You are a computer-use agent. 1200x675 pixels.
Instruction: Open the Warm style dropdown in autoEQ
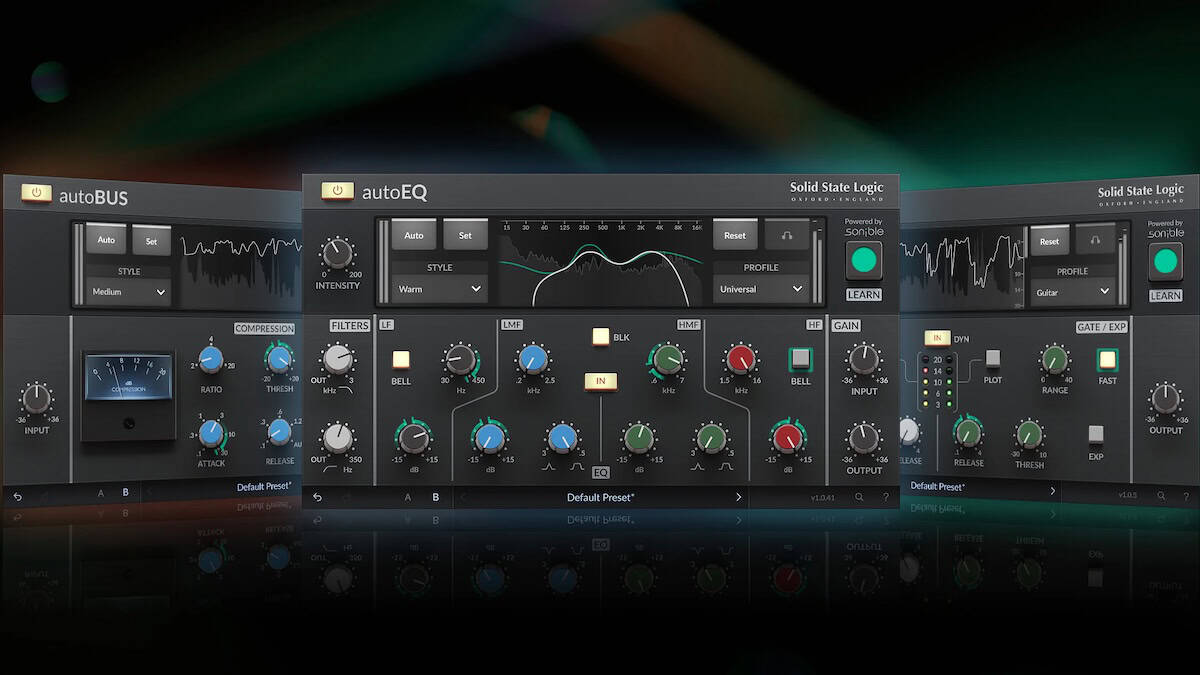pyautogui.click(x=439, y=289)
